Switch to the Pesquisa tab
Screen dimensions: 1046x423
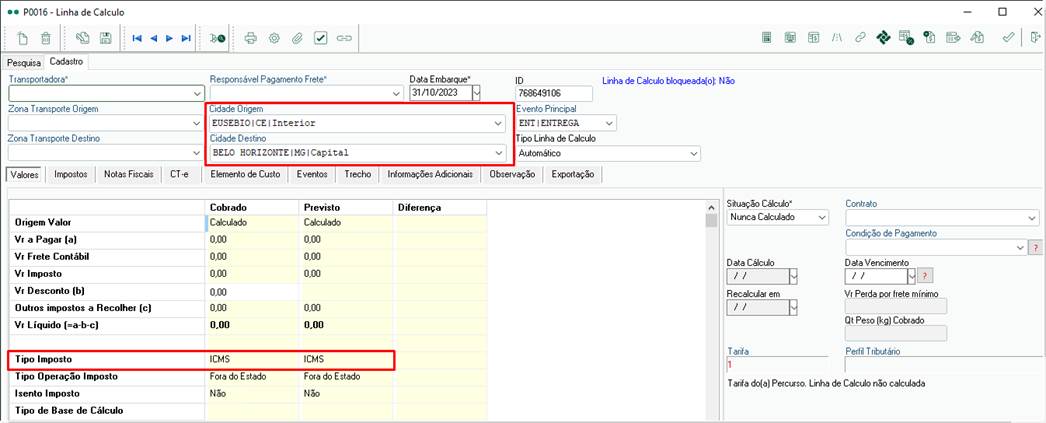click(24, 62)
